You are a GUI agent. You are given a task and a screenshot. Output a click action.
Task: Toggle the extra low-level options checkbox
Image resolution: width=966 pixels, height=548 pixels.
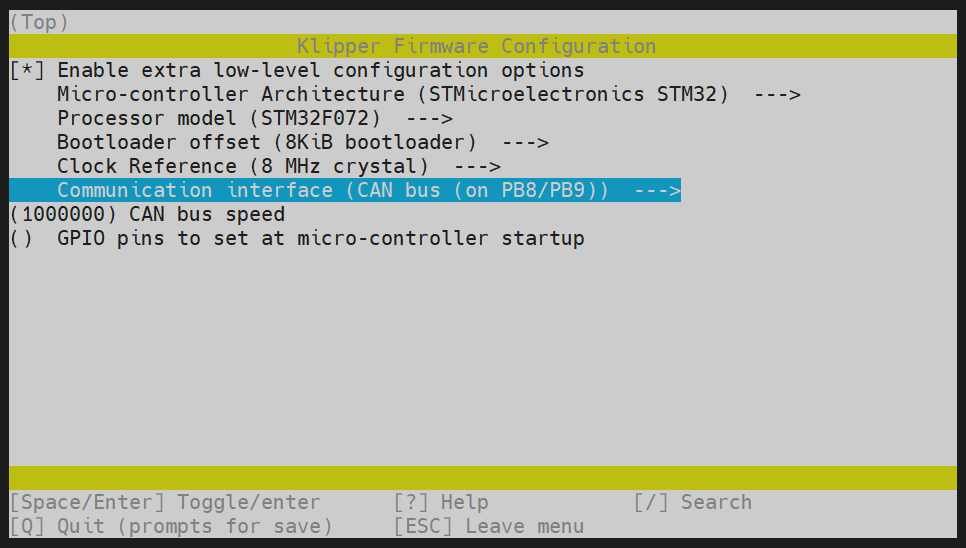tap(27, 71)
